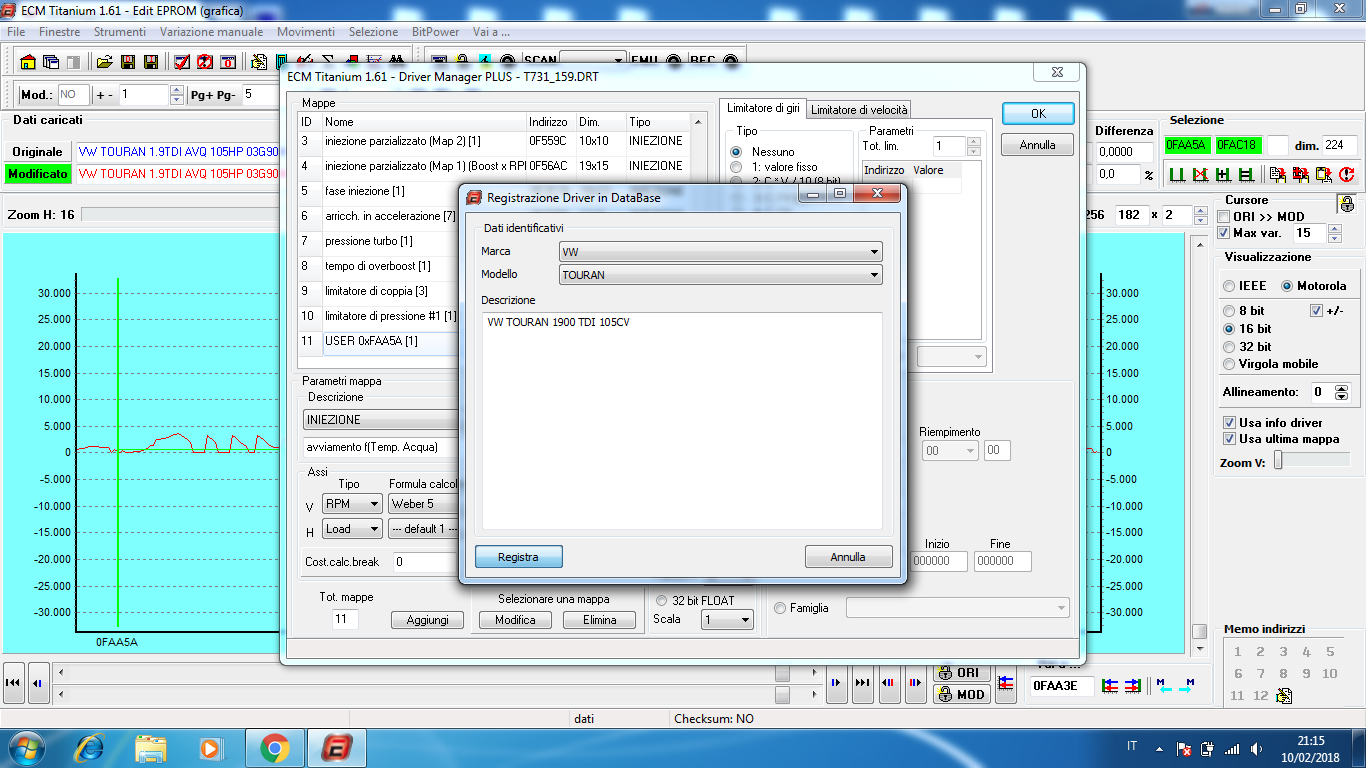Click the red undo circle icon under Selezione
The width and height of the screenshot is (1366, 768).
(x=1346, y=174)
